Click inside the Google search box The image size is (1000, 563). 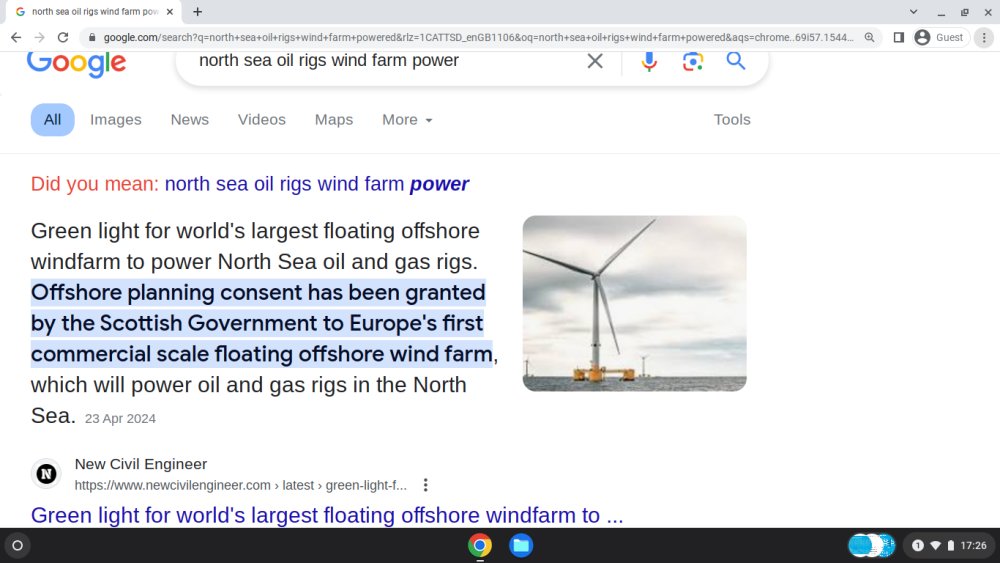[383, 61]
